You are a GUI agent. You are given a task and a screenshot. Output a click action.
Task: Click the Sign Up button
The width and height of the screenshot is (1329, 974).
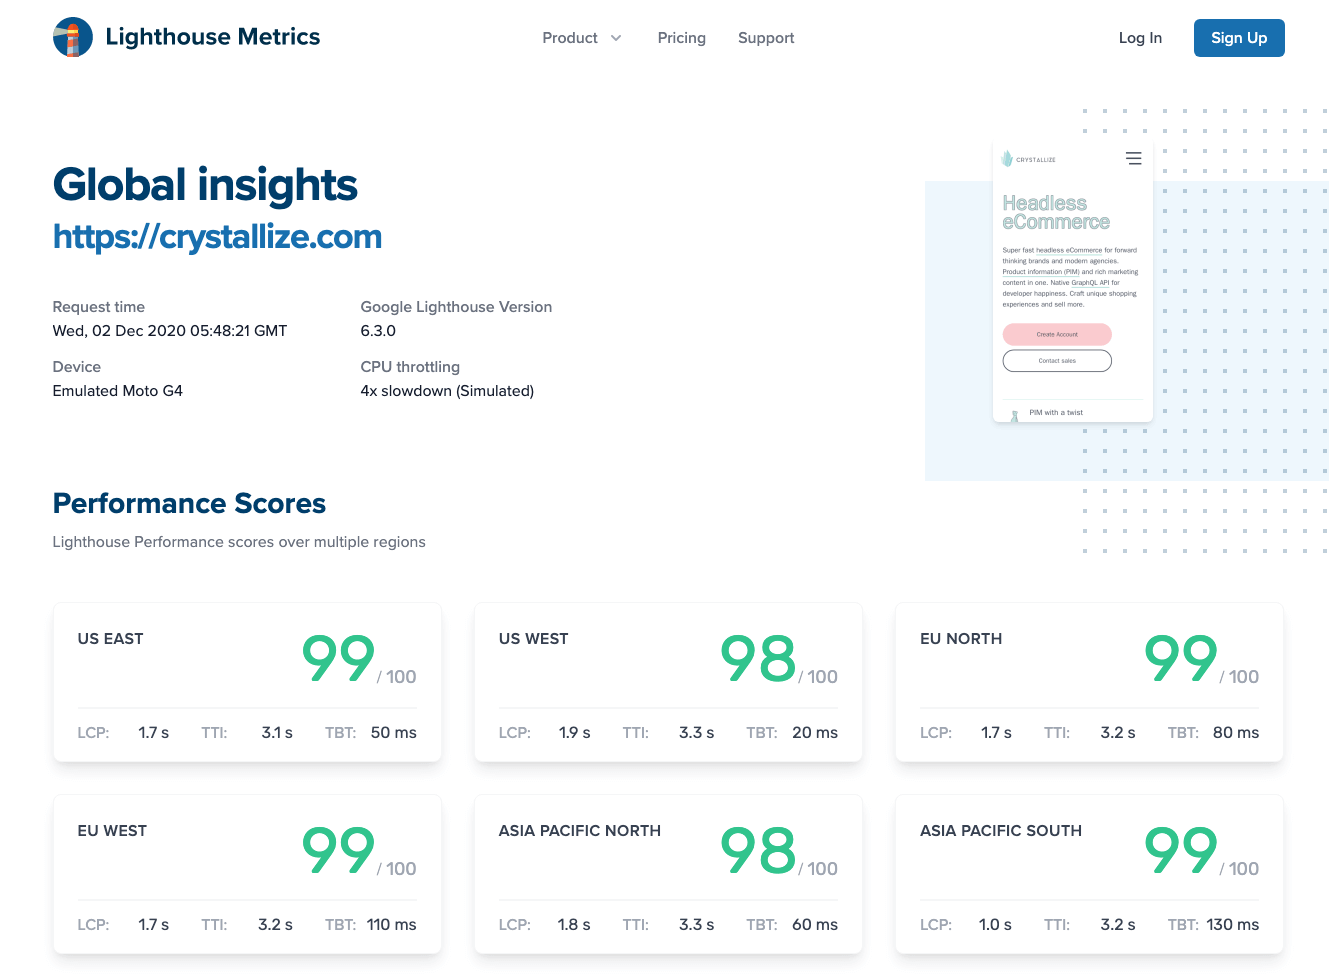click(x=1239, y=38)
